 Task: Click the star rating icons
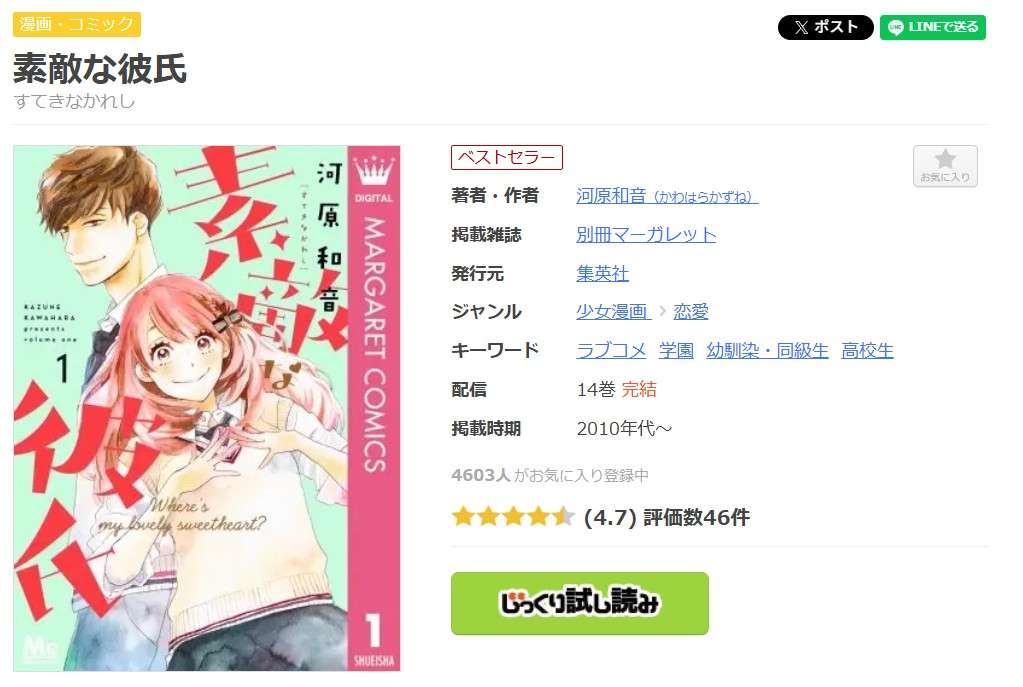(513, 517)
